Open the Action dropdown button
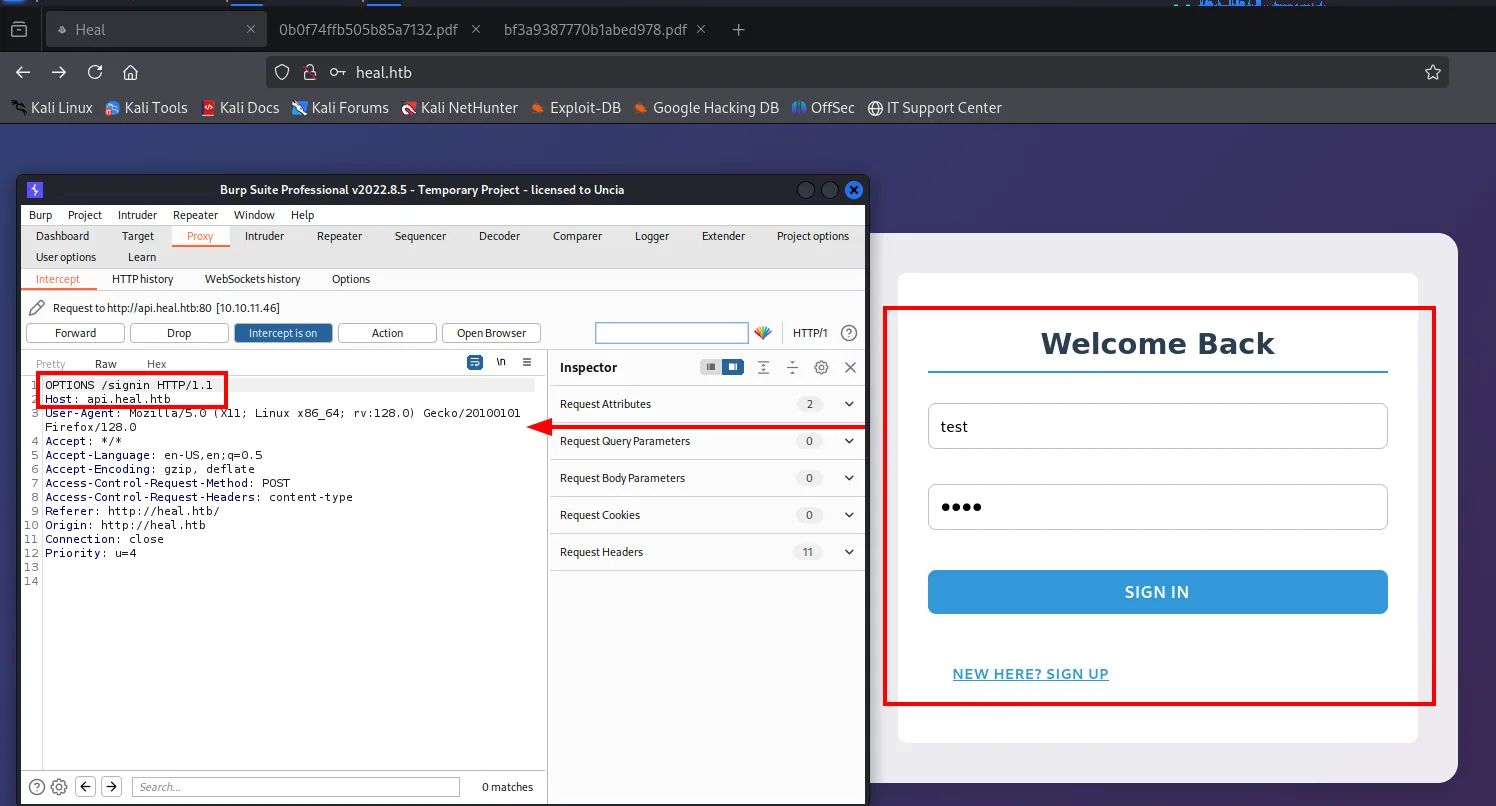This screenshot has height=806, width=1496. click(387, 333)
